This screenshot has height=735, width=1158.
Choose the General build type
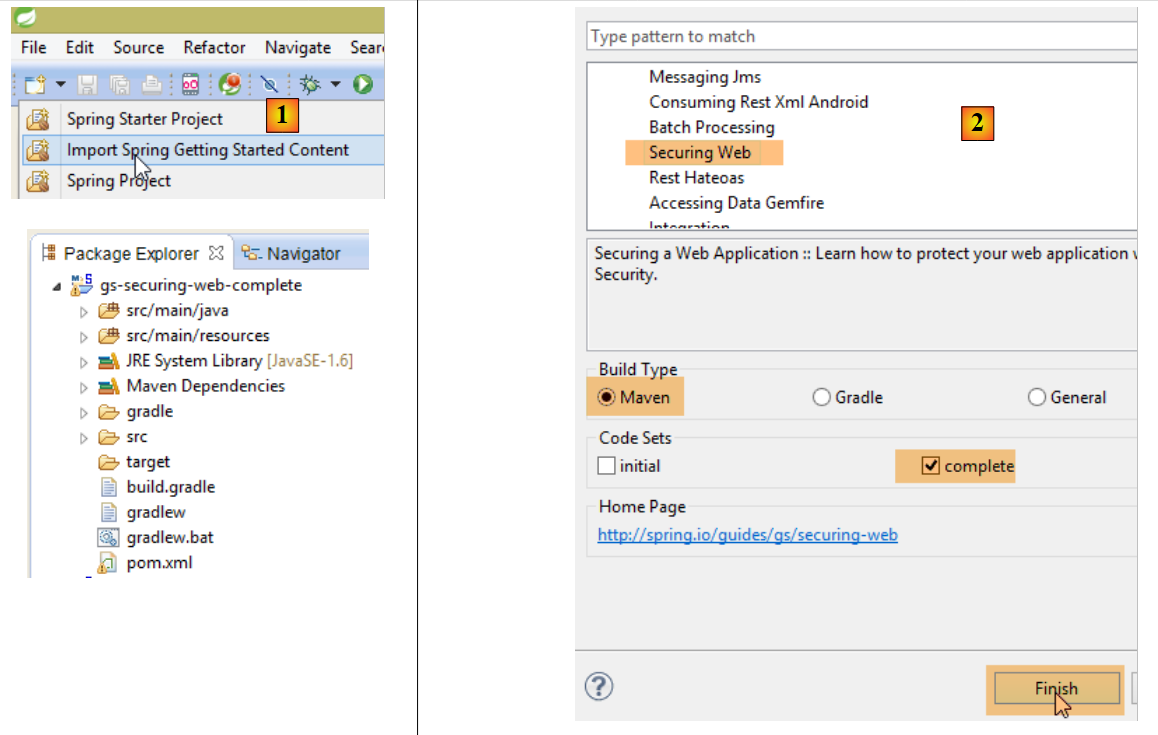tap(1037, 397)
